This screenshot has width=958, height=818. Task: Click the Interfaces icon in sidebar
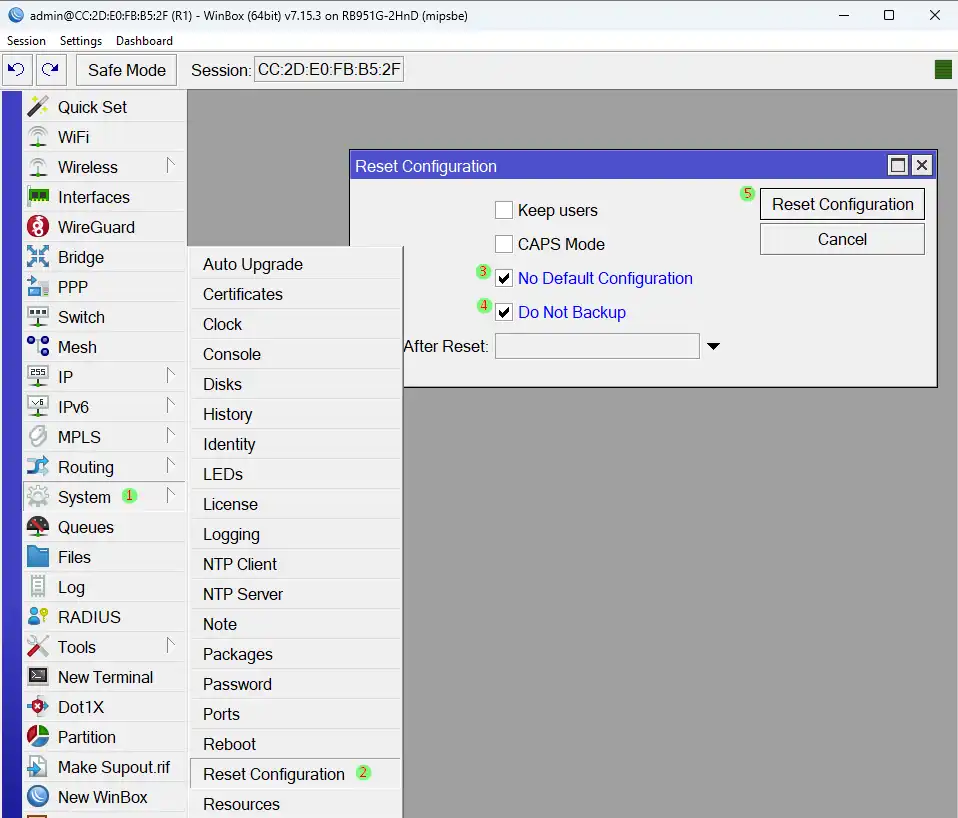(38, 197)
